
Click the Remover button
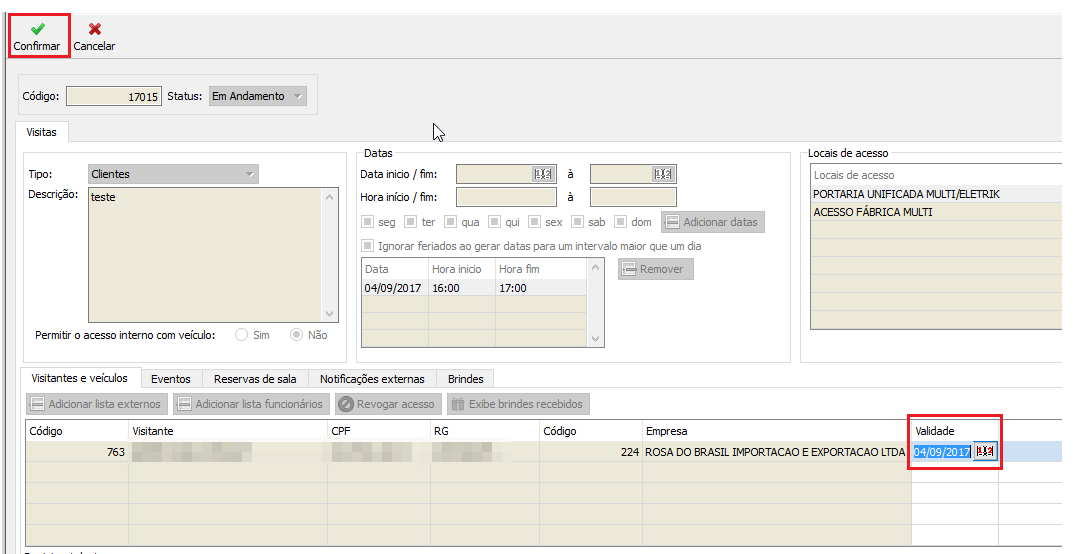pos(655,269)
